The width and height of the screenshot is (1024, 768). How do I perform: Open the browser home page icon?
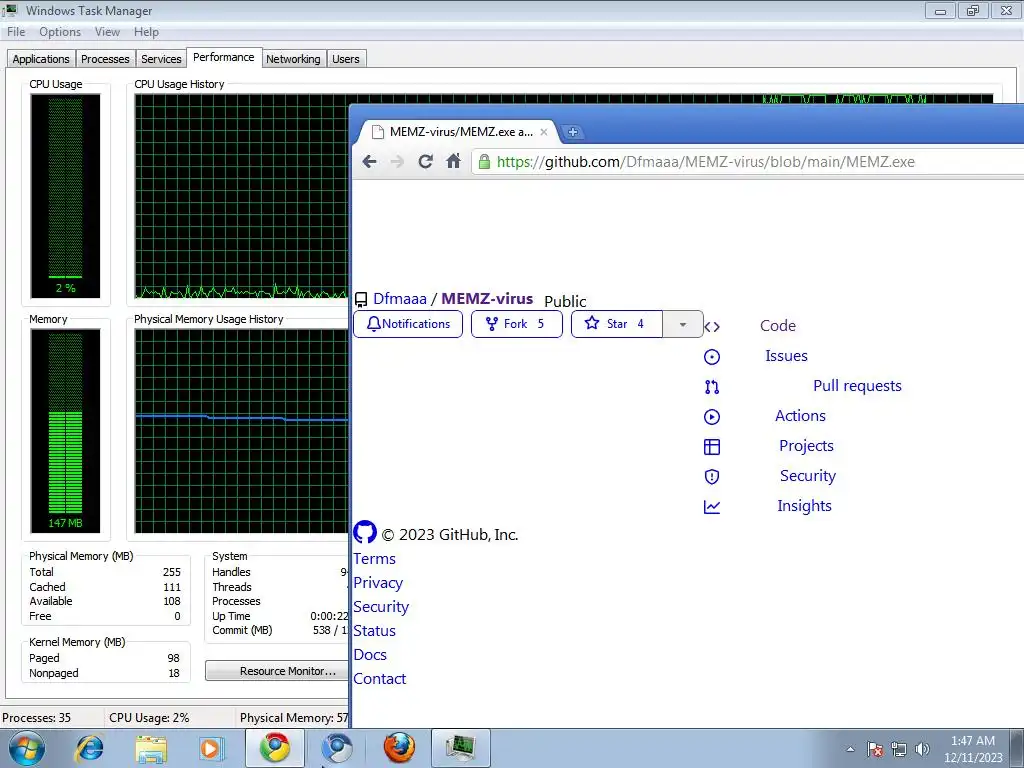(453, 161)
